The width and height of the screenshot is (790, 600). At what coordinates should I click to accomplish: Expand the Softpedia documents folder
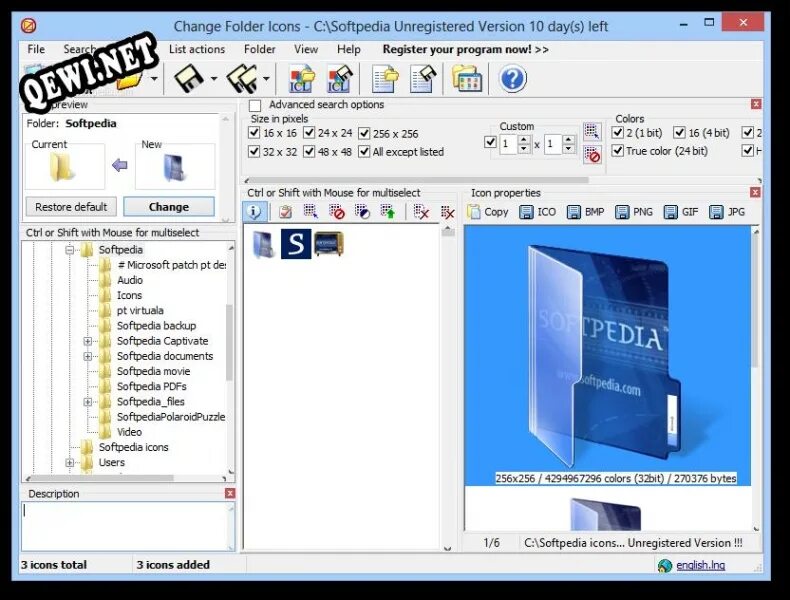click(x=88, y=356)
